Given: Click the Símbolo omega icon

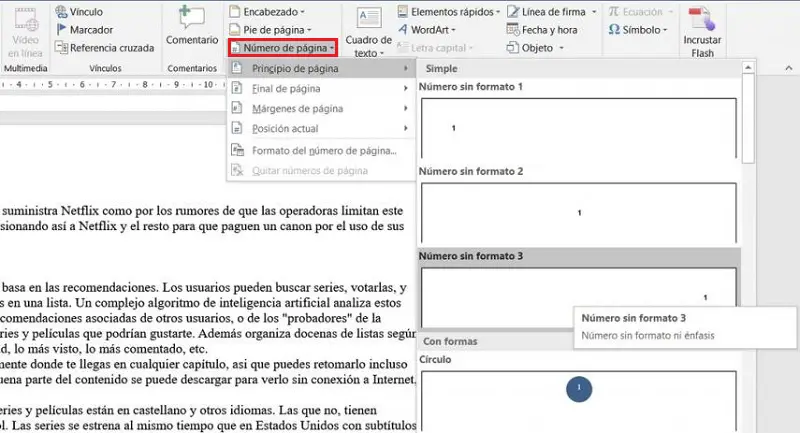Looking at the screenshot, I should click(614, 30).
